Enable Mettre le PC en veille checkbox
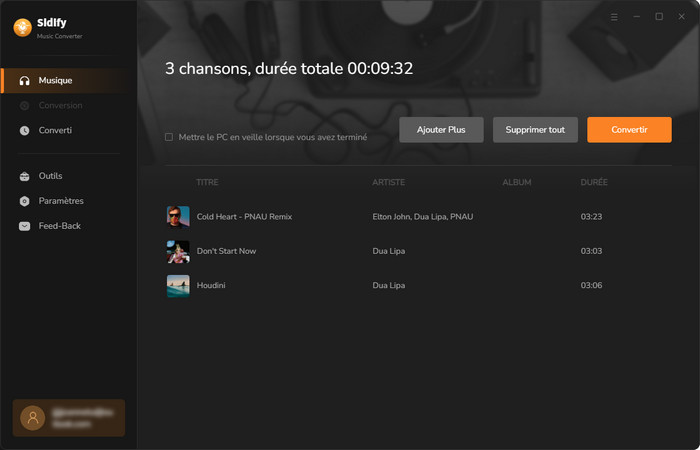 (169, 137)
